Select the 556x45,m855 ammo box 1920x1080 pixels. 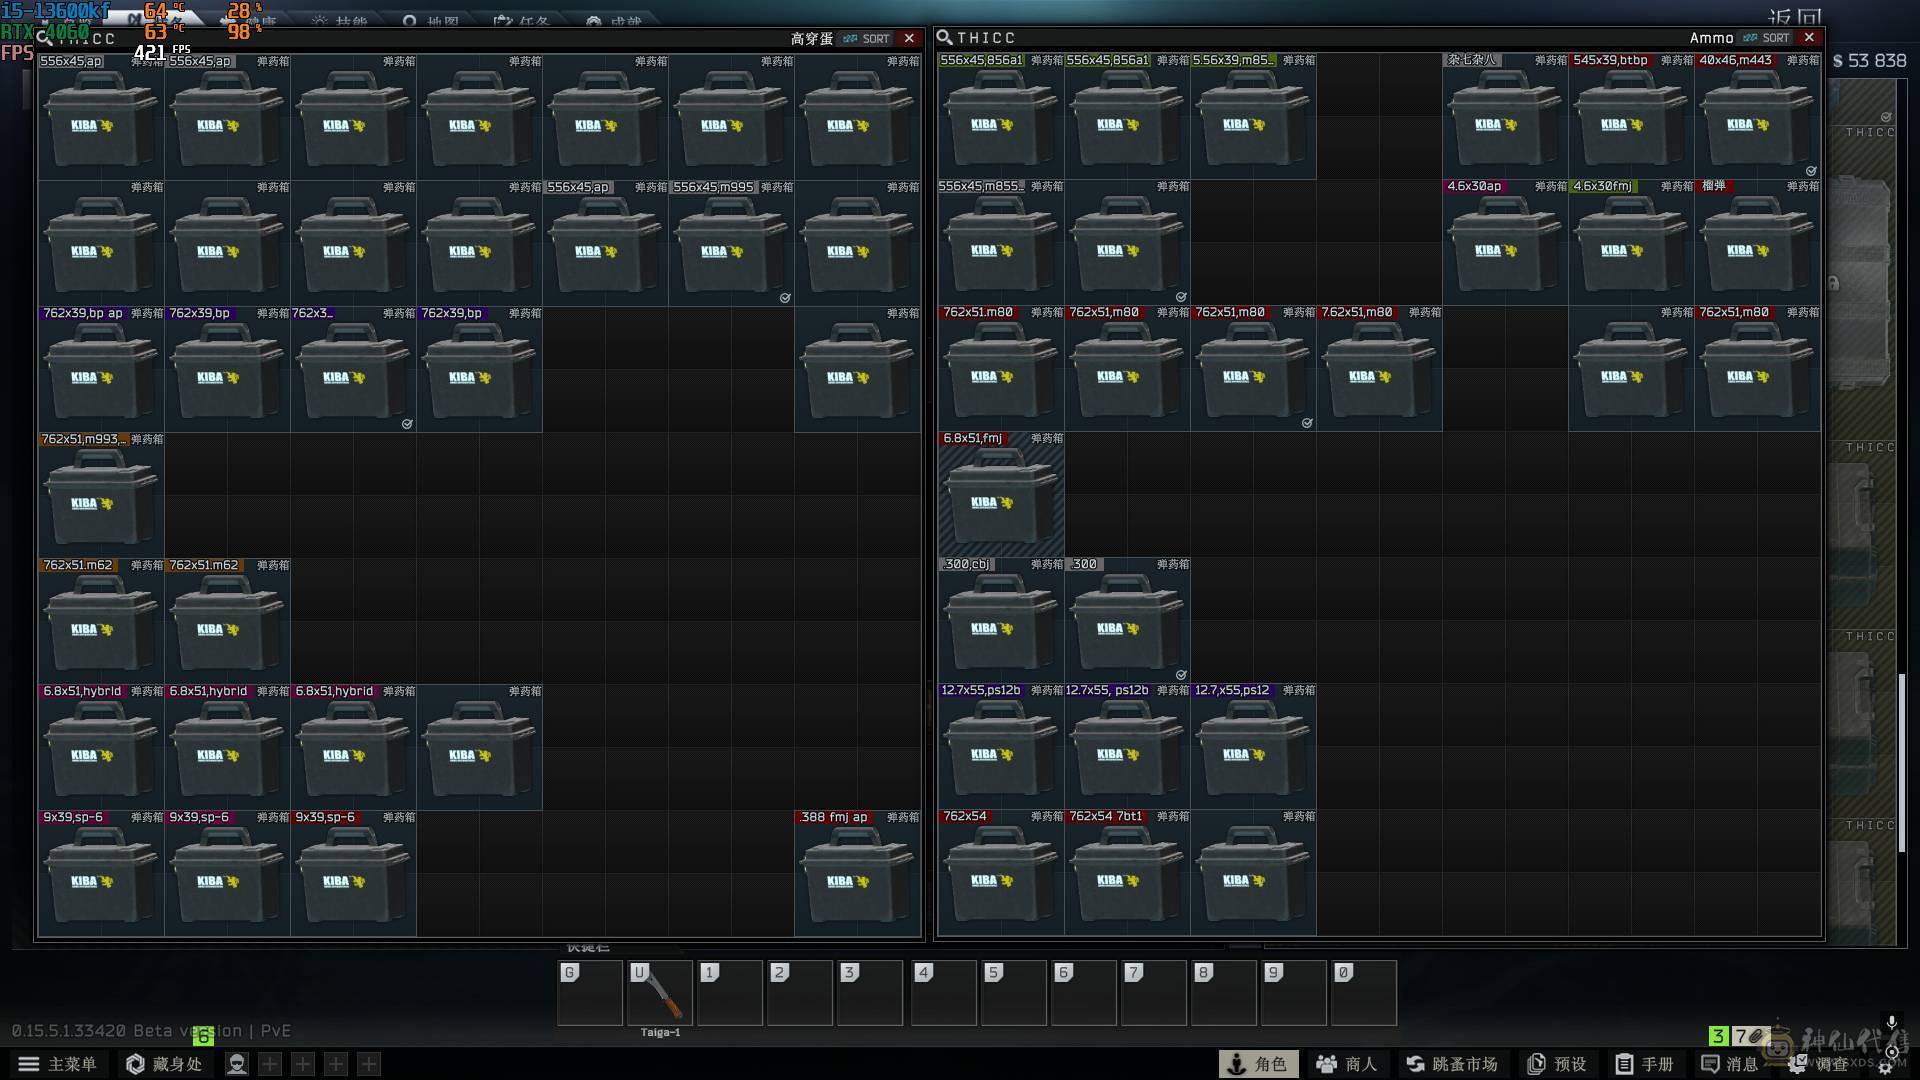pyautogui.click(x=1001, y=242)
